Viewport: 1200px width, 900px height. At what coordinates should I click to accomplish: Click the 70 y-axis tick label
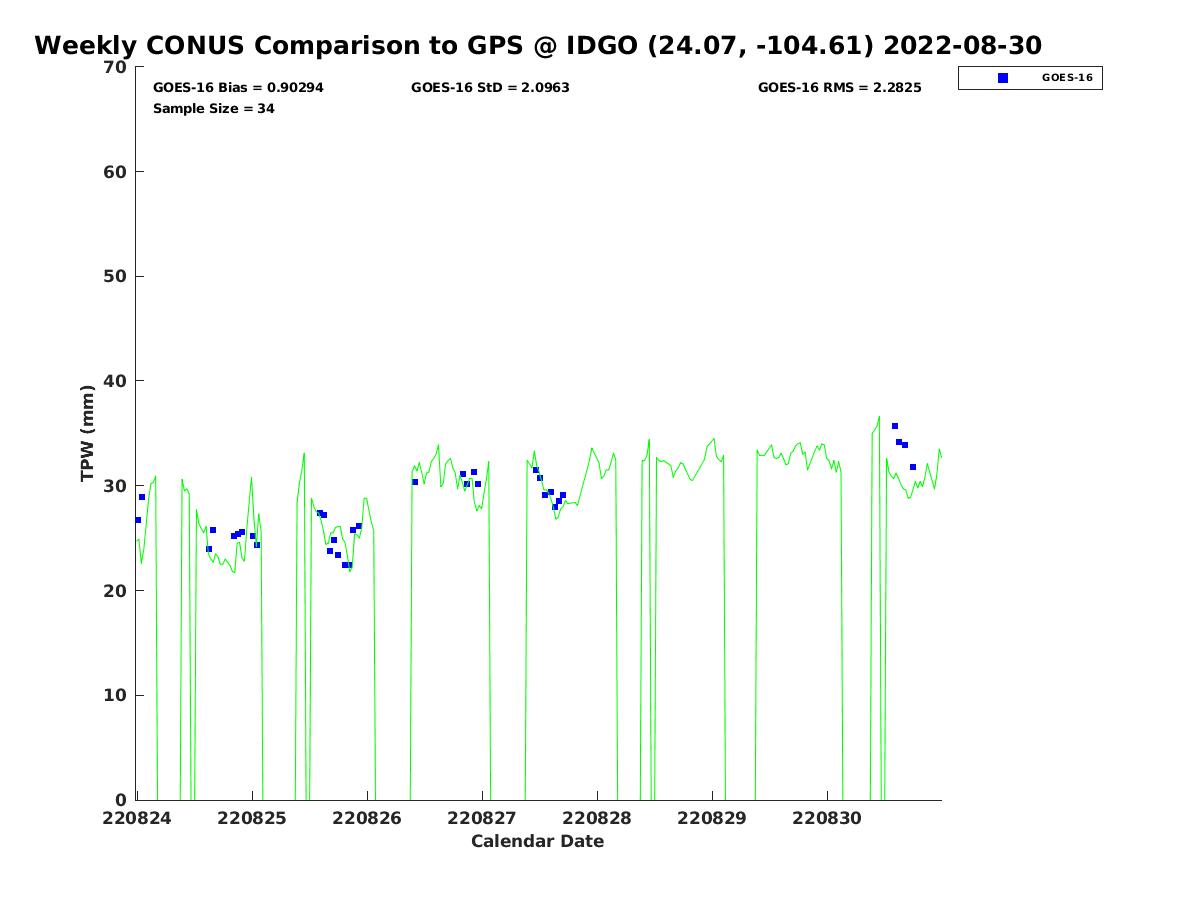coord(116,68)
